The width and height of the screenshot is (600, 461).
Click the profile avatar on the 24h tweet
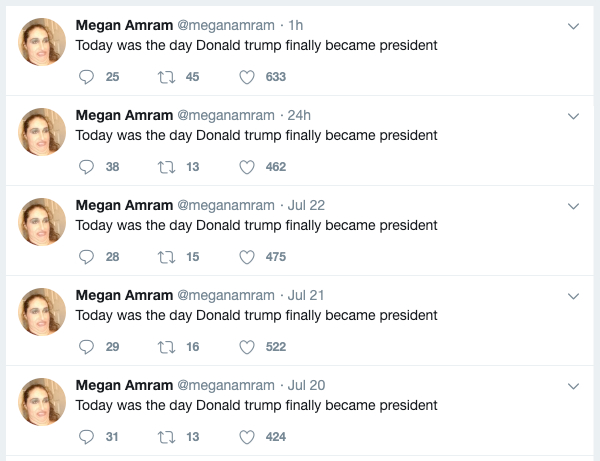point(44,132)
